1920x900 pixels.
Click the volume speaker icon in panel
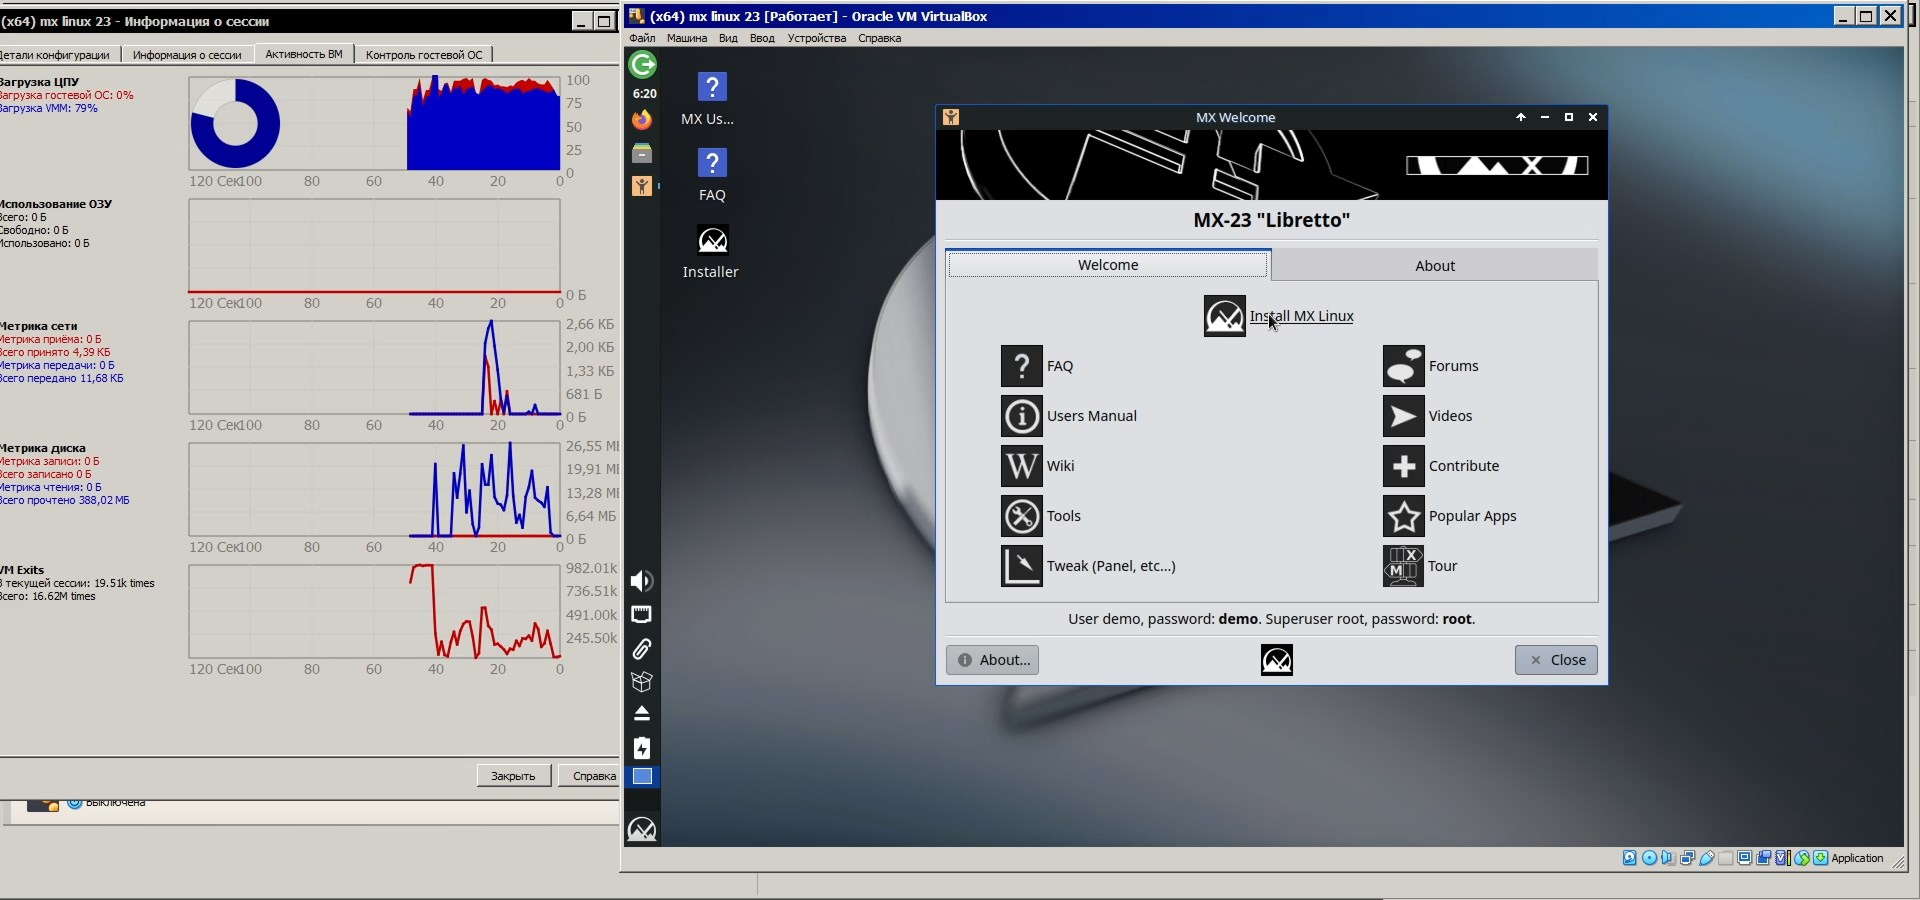642,581
